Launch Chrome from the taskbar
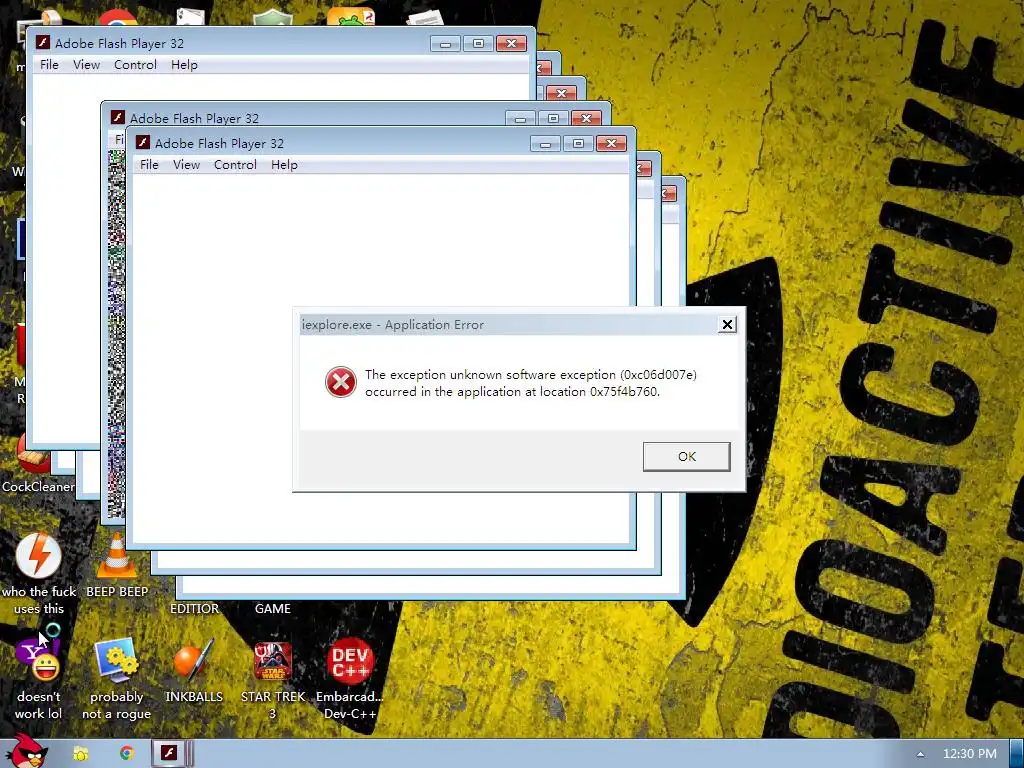The height and width of the screenshot is (768, 1024). (127, 754)
